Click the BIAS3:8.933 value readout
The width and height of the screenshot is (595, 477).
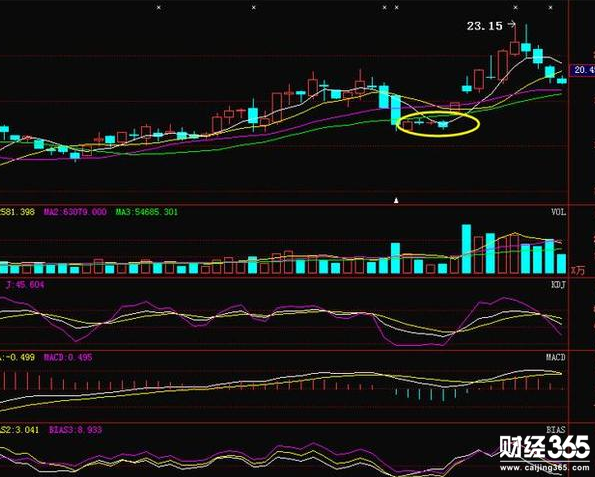75,430
